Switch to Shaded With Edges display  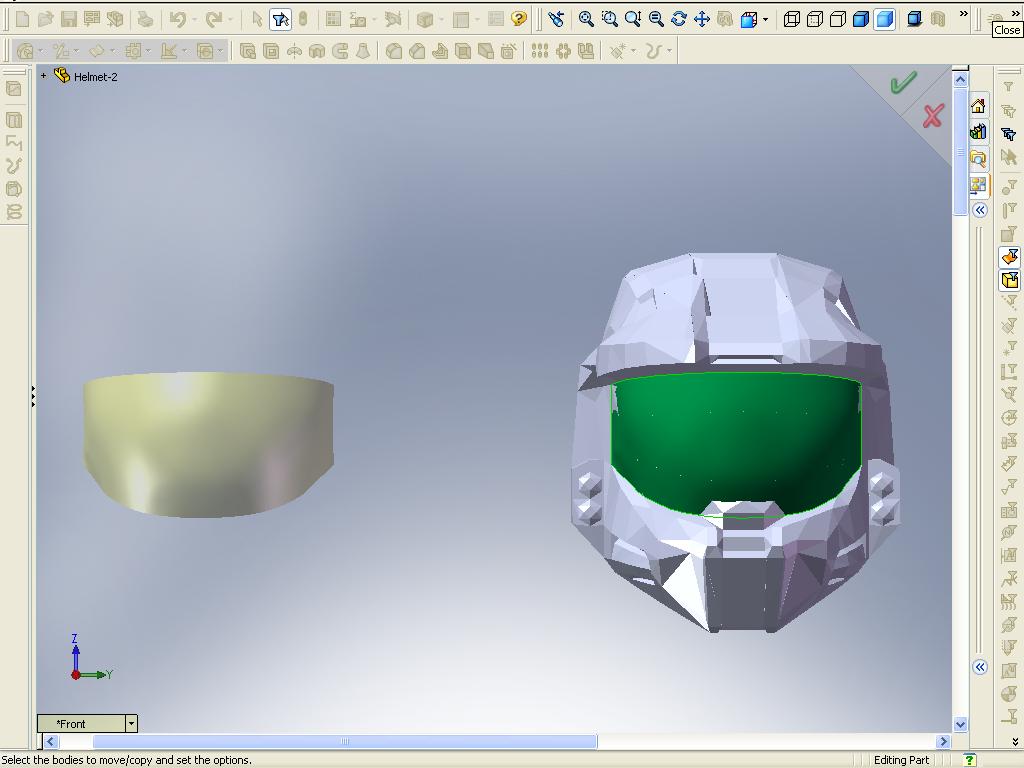(861, 20)
